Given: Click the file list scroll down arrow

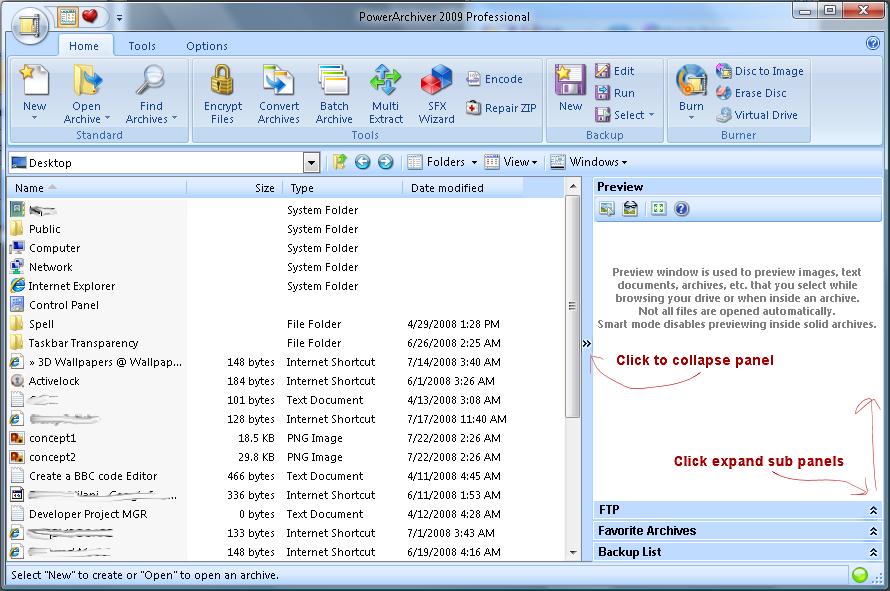Looking at the screenshot, I should coord(573,552).
